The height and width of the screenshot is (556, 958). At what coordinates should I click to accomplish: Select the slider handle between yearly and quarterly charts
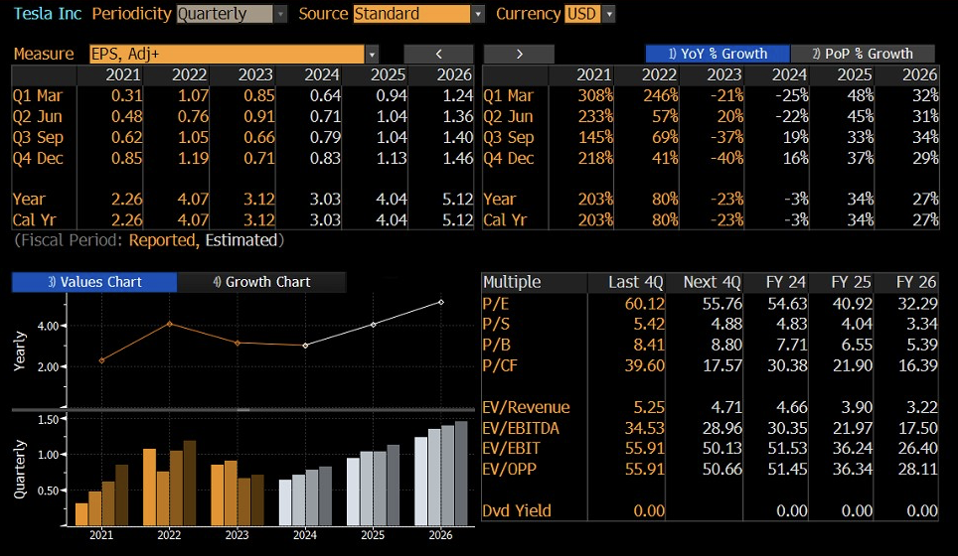coord(243,409)
